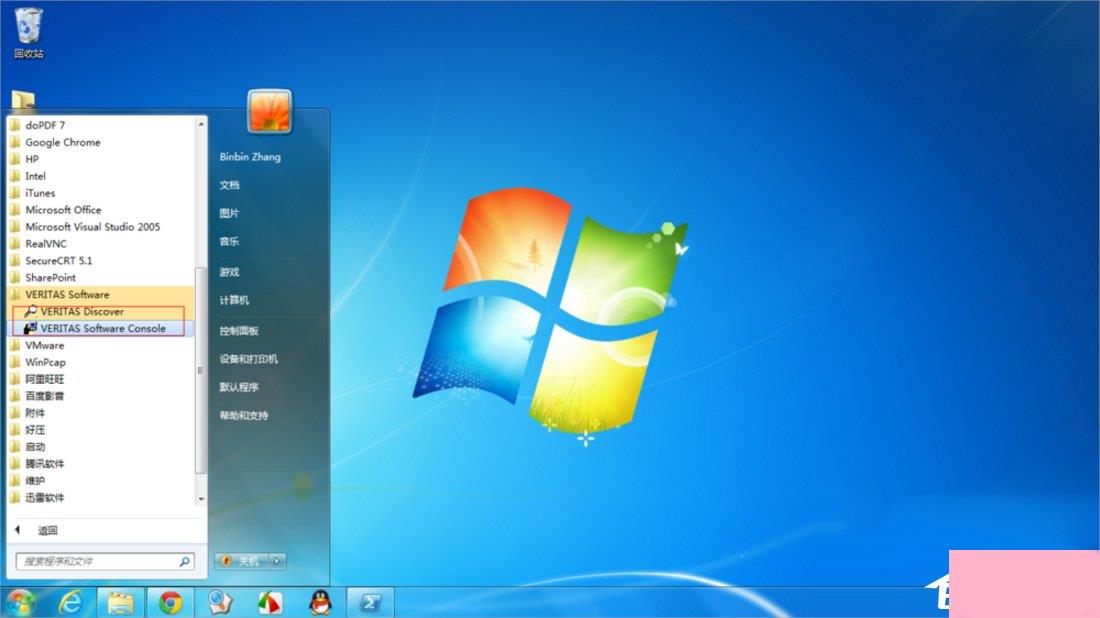1100x618 pixels.
Task: Open the Recycle Bin desktop icon
Action: [28, 33]
